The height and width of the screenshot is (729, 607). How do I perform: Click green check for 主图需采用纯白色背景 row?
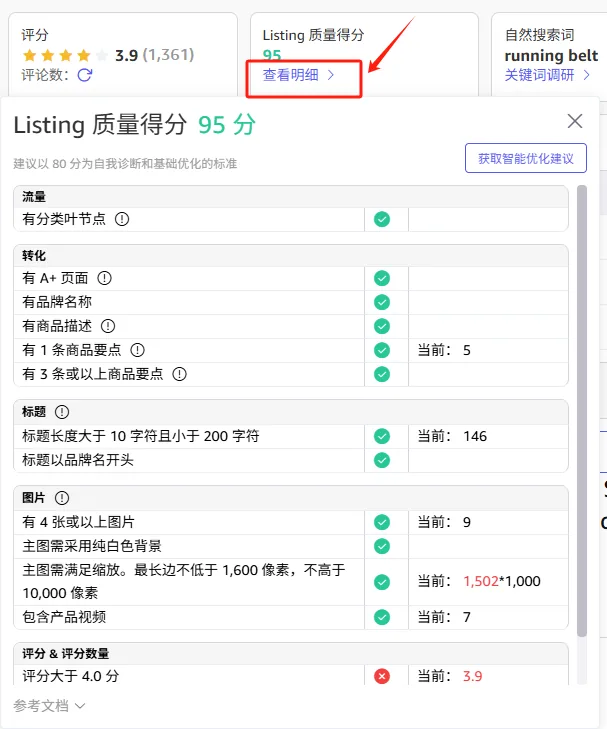click(382, 546)
